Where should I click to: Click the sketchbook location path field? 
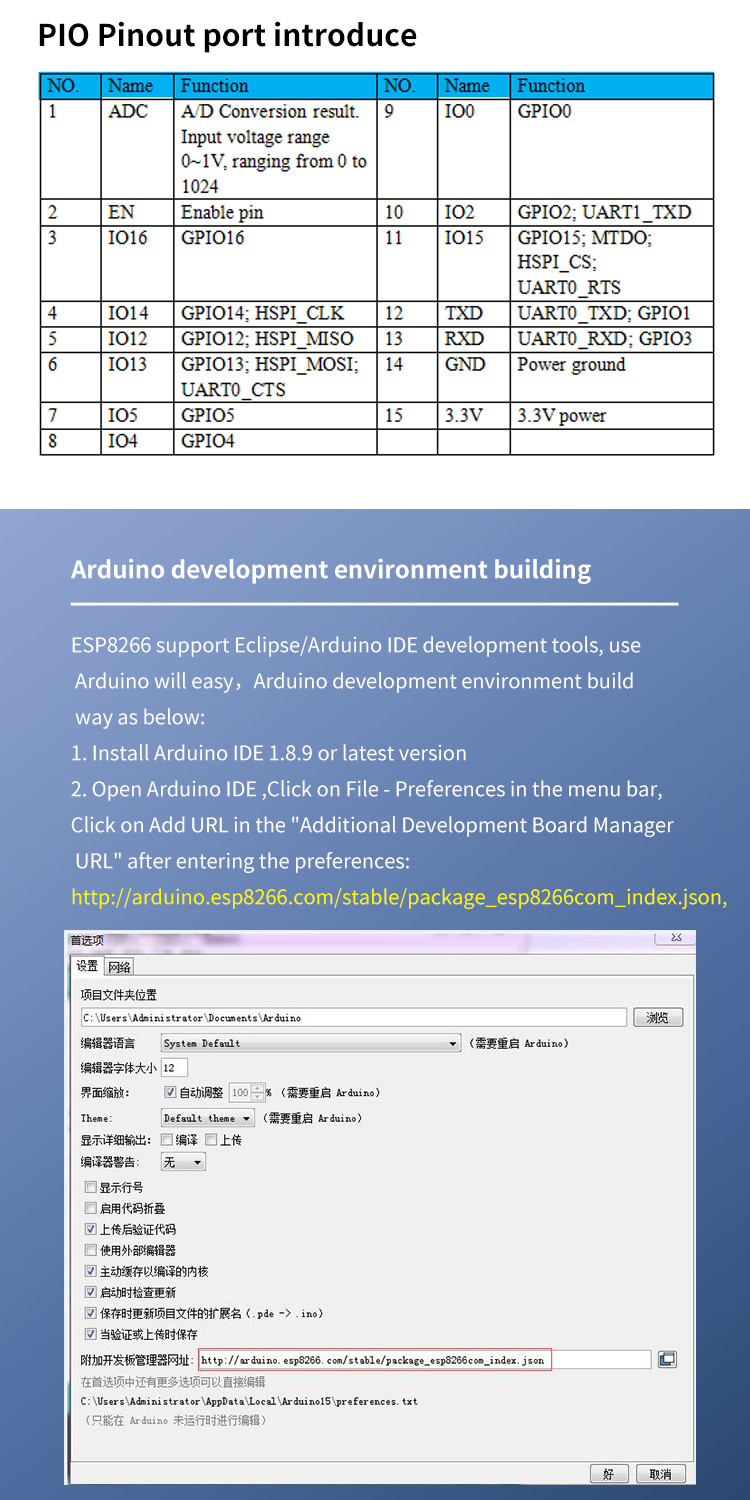pos(354,1017)
